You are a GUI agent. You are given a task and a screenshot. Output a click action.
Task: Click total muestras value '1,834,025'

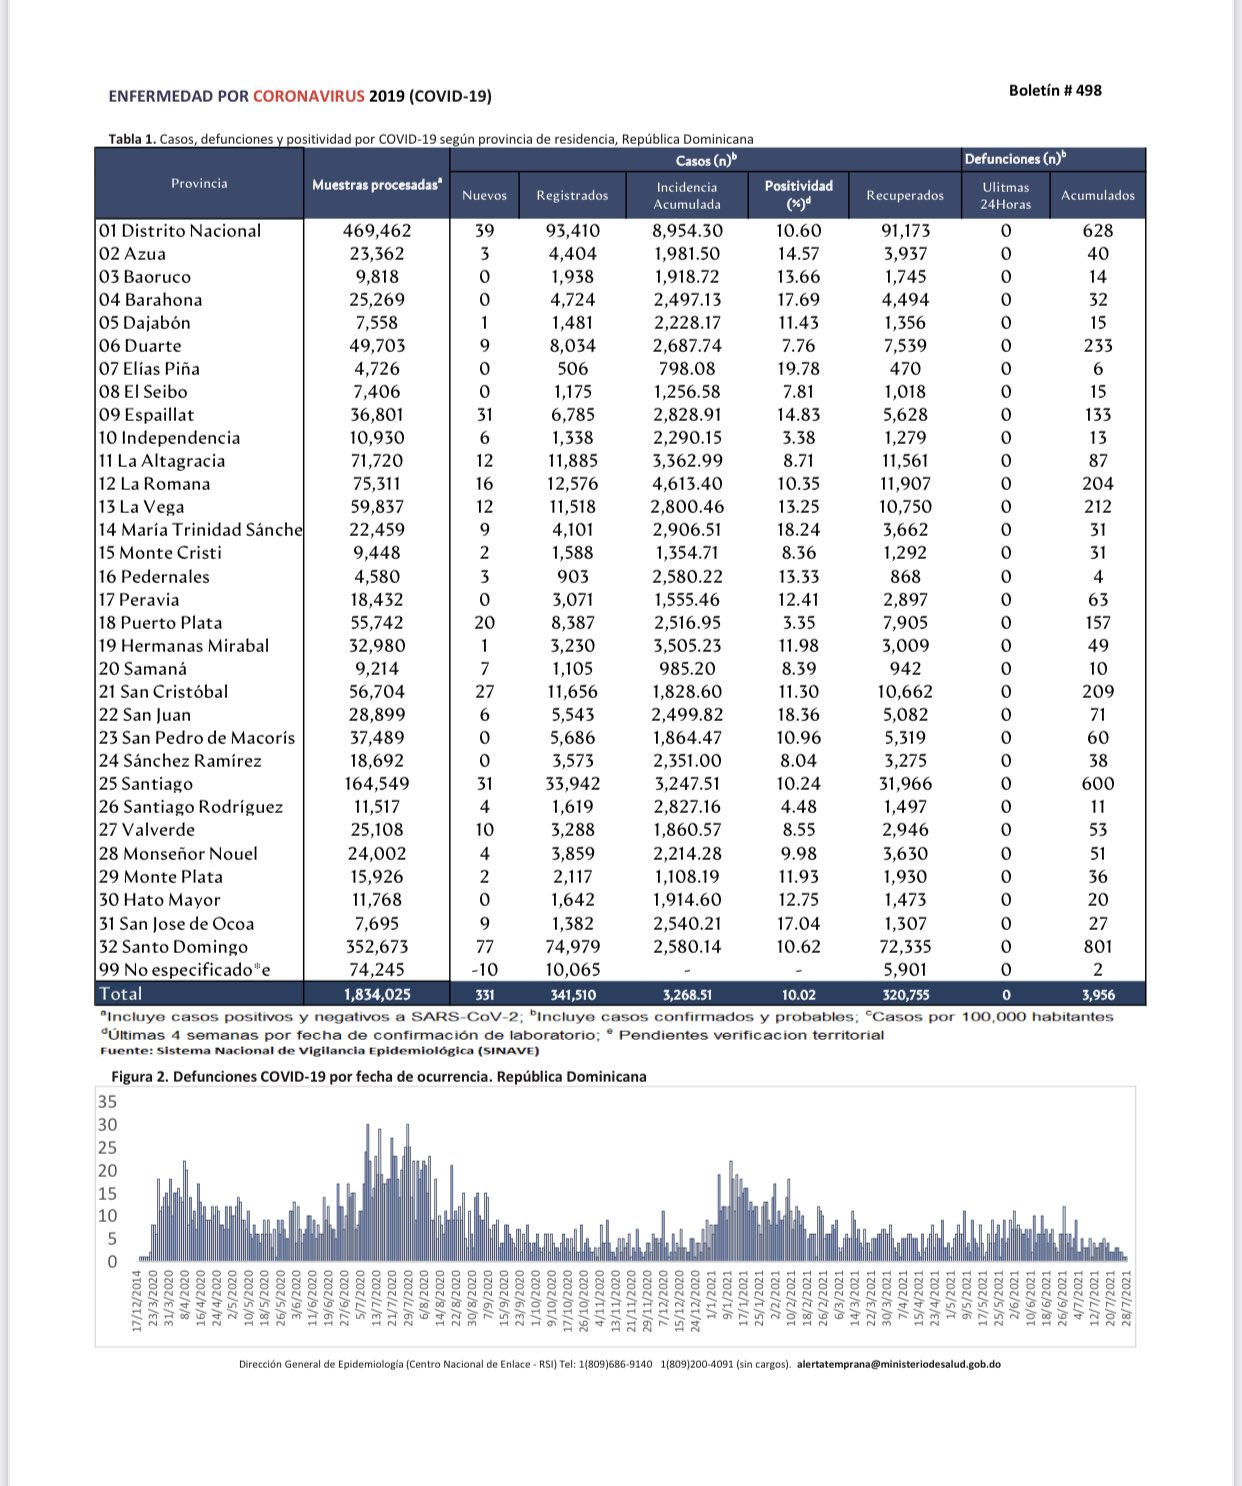[x=377, y=995]
